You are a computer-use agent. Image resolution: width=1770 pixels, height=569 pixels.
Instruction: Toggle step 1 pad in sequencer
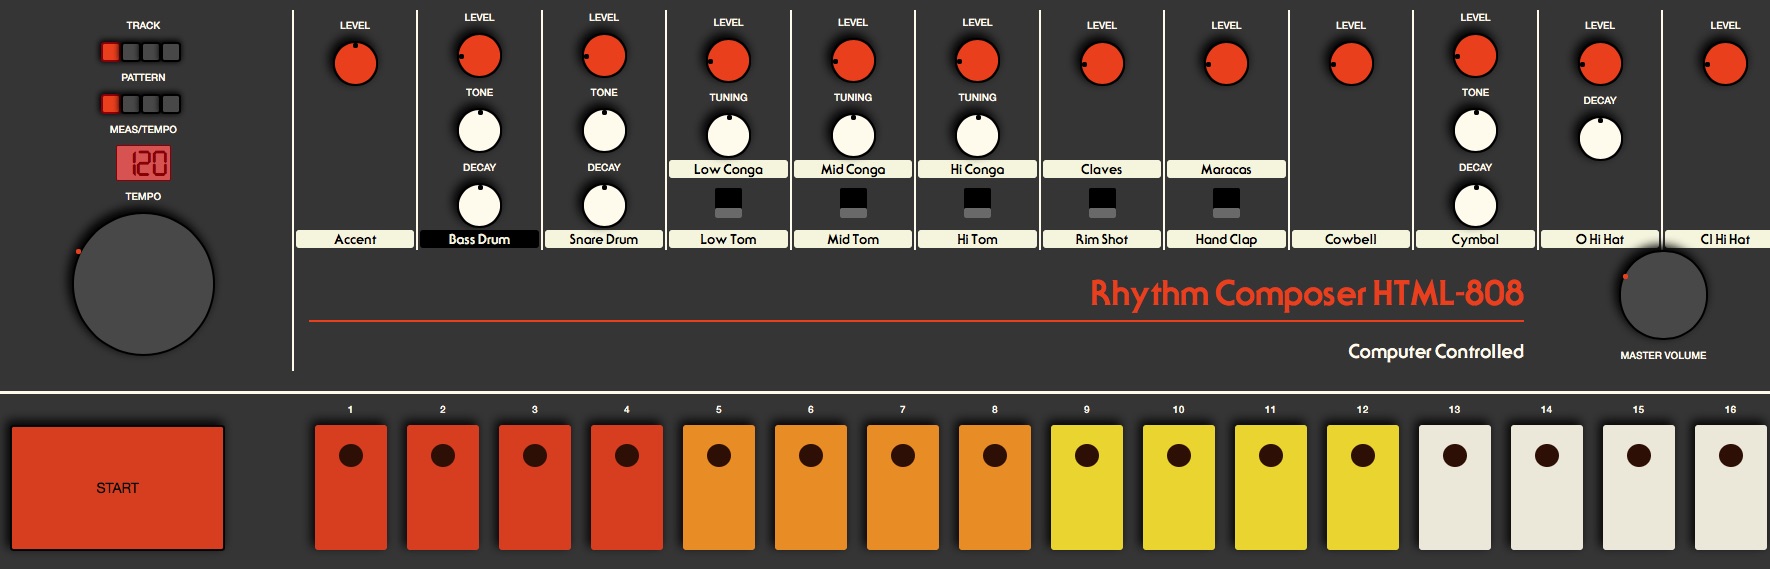[x=351, y=487]
